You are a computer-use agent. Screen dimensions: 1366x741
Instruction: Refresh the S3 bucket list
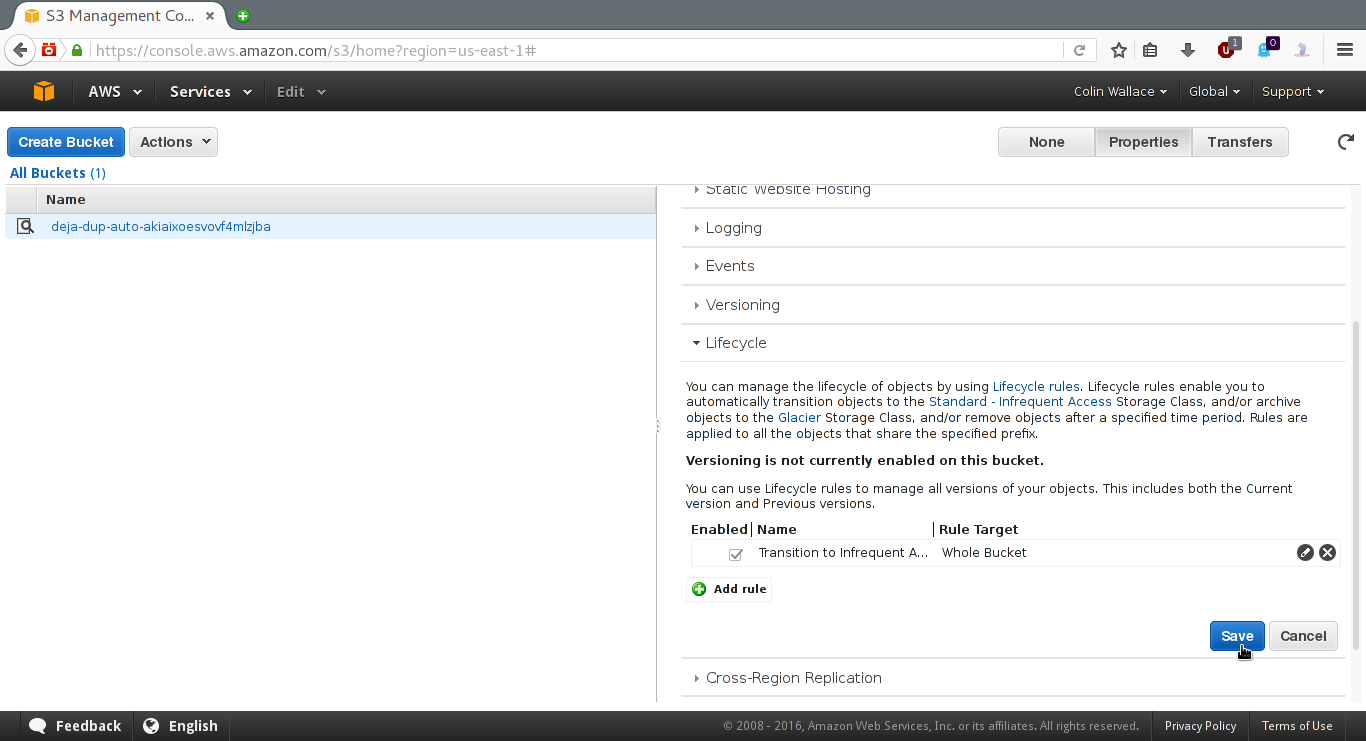coord(1346,142)
